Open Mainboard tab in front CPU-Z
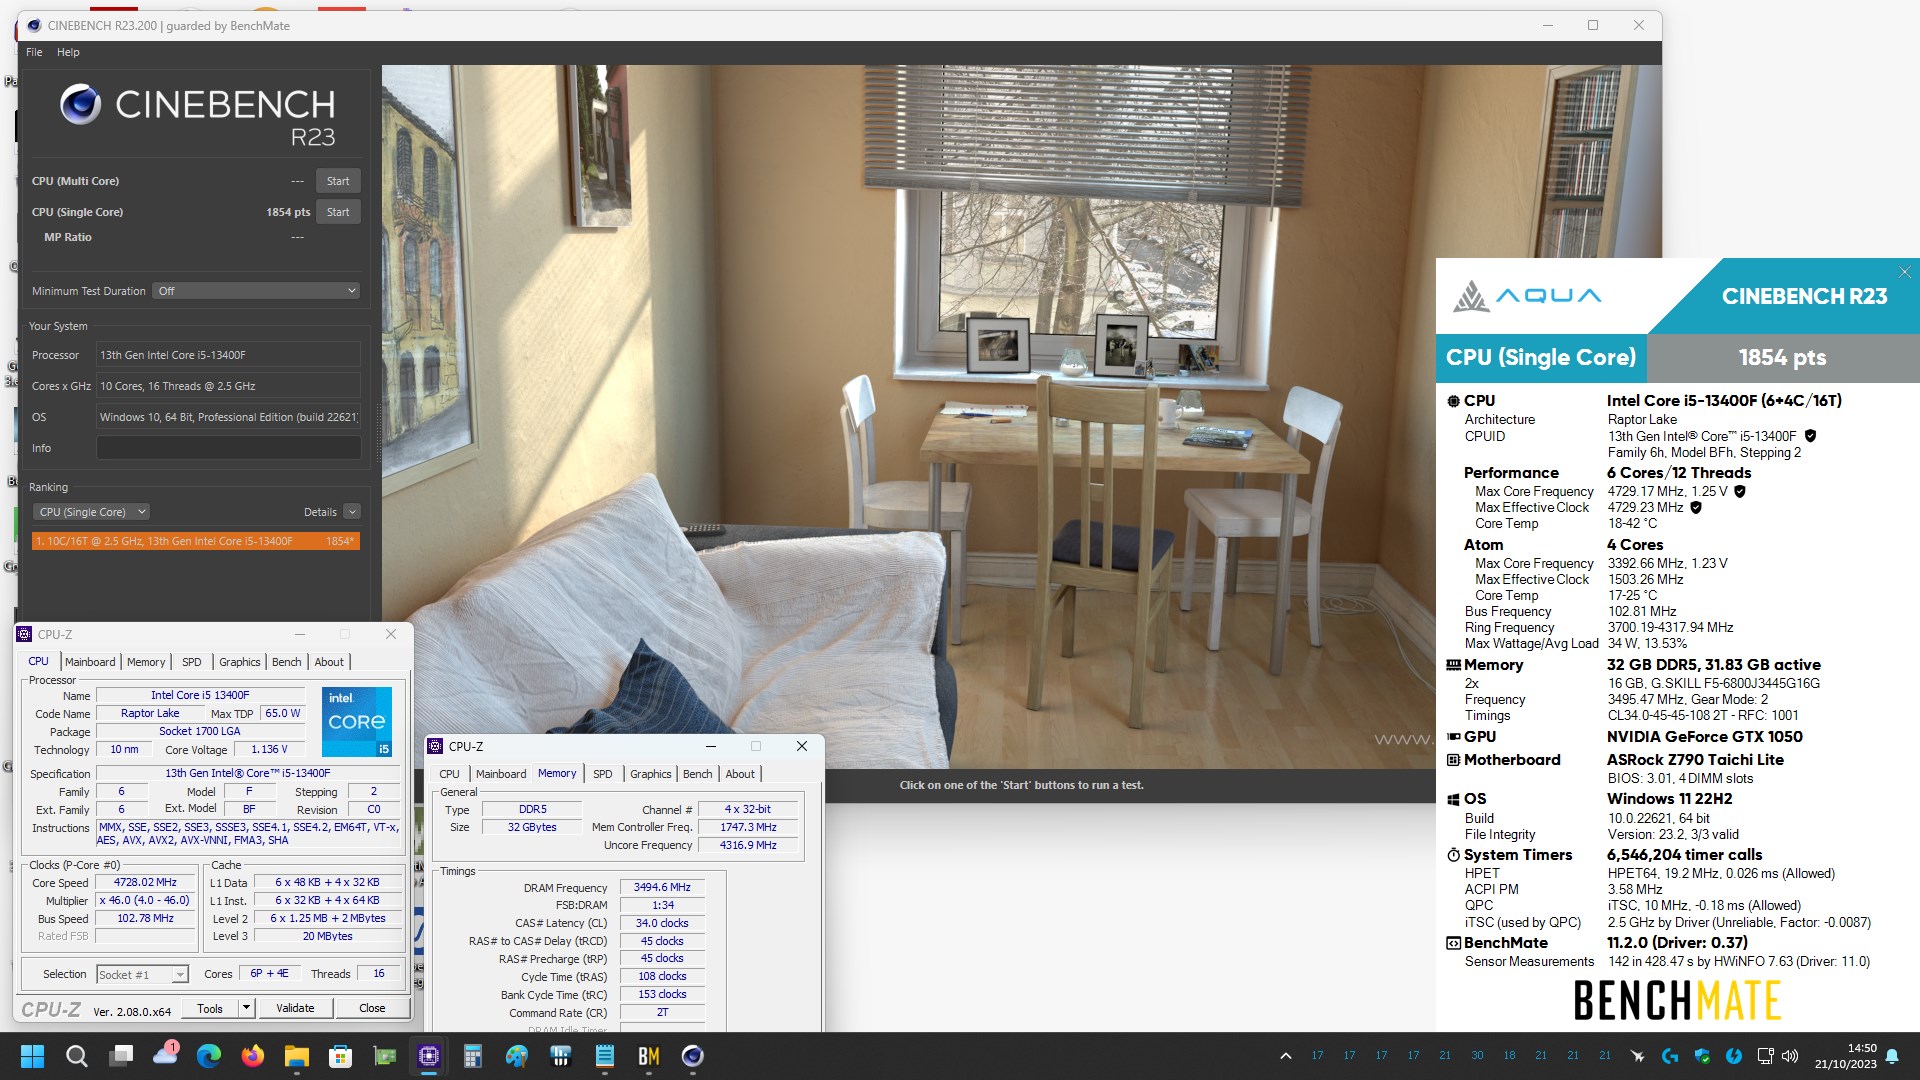Screen dimensions: 1920x1080 501,774
